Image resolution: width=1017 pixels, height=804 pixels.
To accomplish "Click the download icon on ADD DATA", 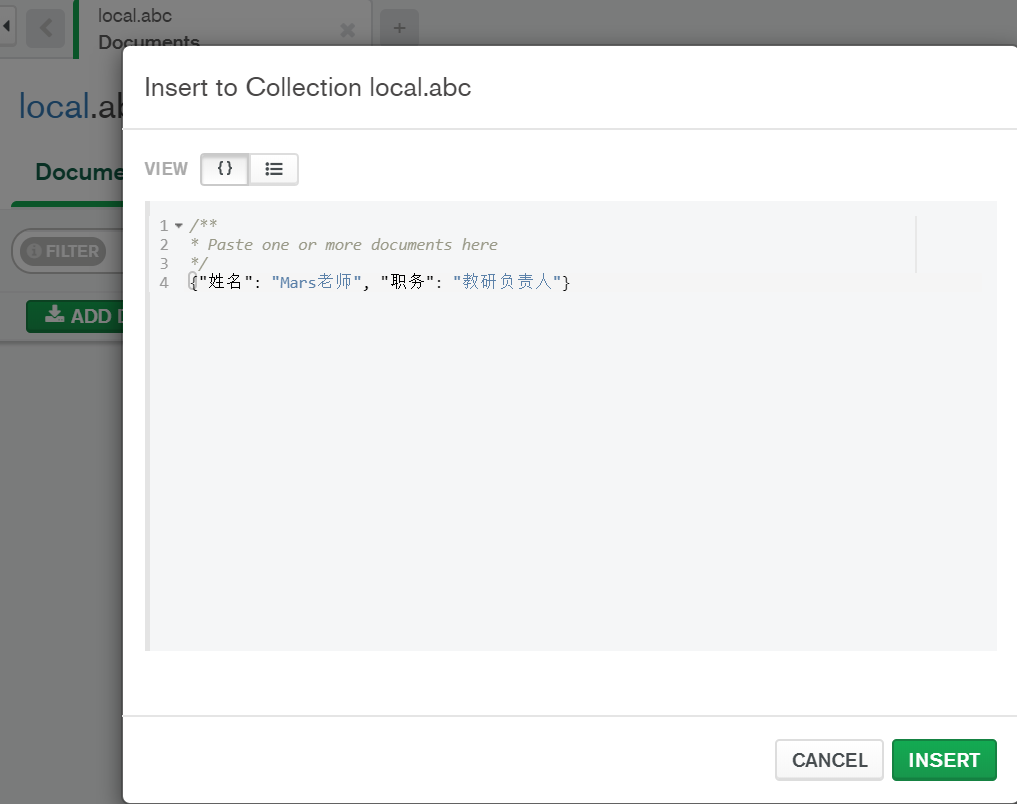I will pyautogui.click(x=54, y=314).
